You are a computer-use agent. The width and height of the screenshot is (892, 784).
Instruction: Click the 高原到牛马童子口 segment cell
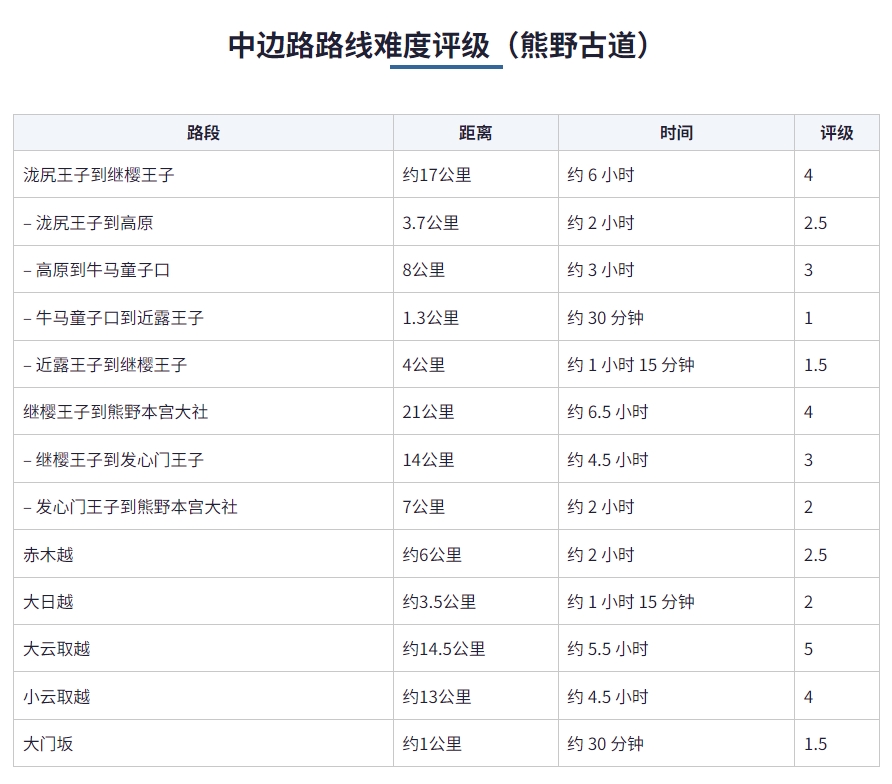click(x=203, y=270)
